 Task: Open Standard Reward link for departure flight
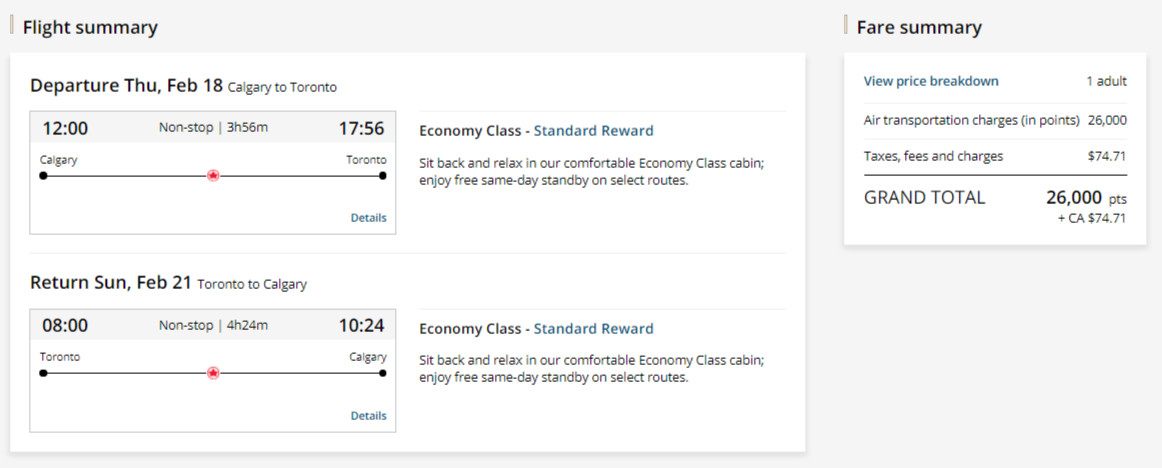point(593,131)
